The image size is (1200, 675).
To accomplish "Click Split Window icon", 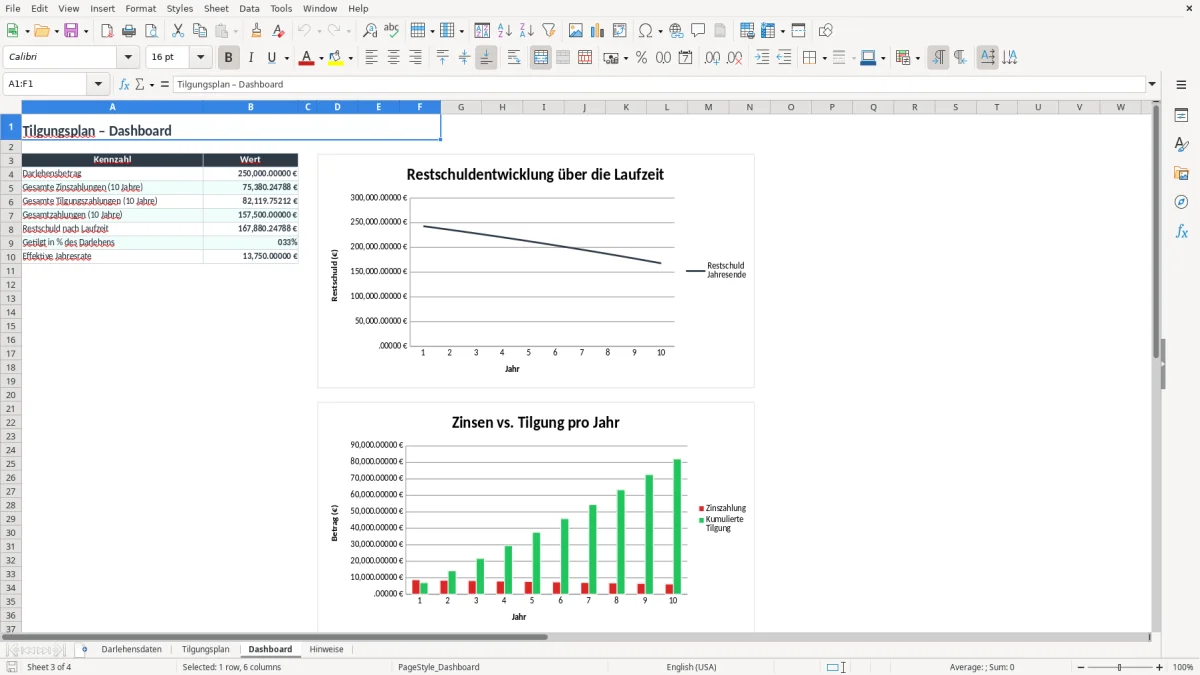I will coord(799,31).
